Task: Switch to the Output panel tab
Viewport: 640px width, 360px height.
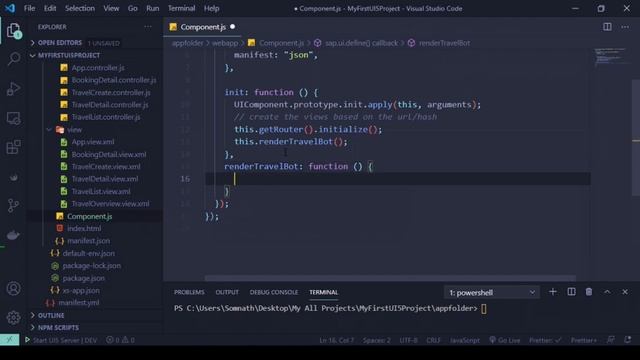Action: 227,292
